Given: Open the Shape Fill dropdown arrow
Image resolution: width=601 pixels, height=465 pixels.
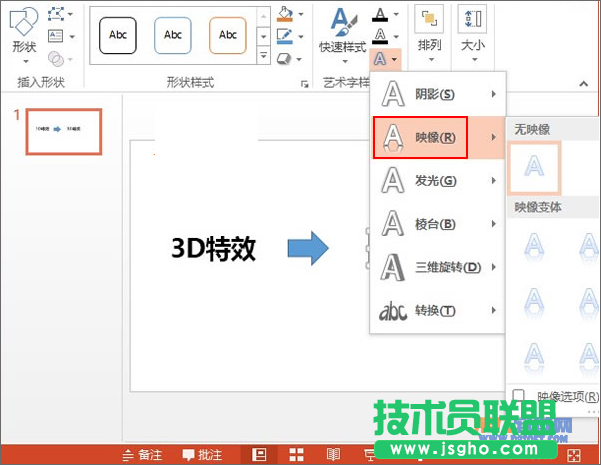Looking at the screenshot, I should (301, 14).
